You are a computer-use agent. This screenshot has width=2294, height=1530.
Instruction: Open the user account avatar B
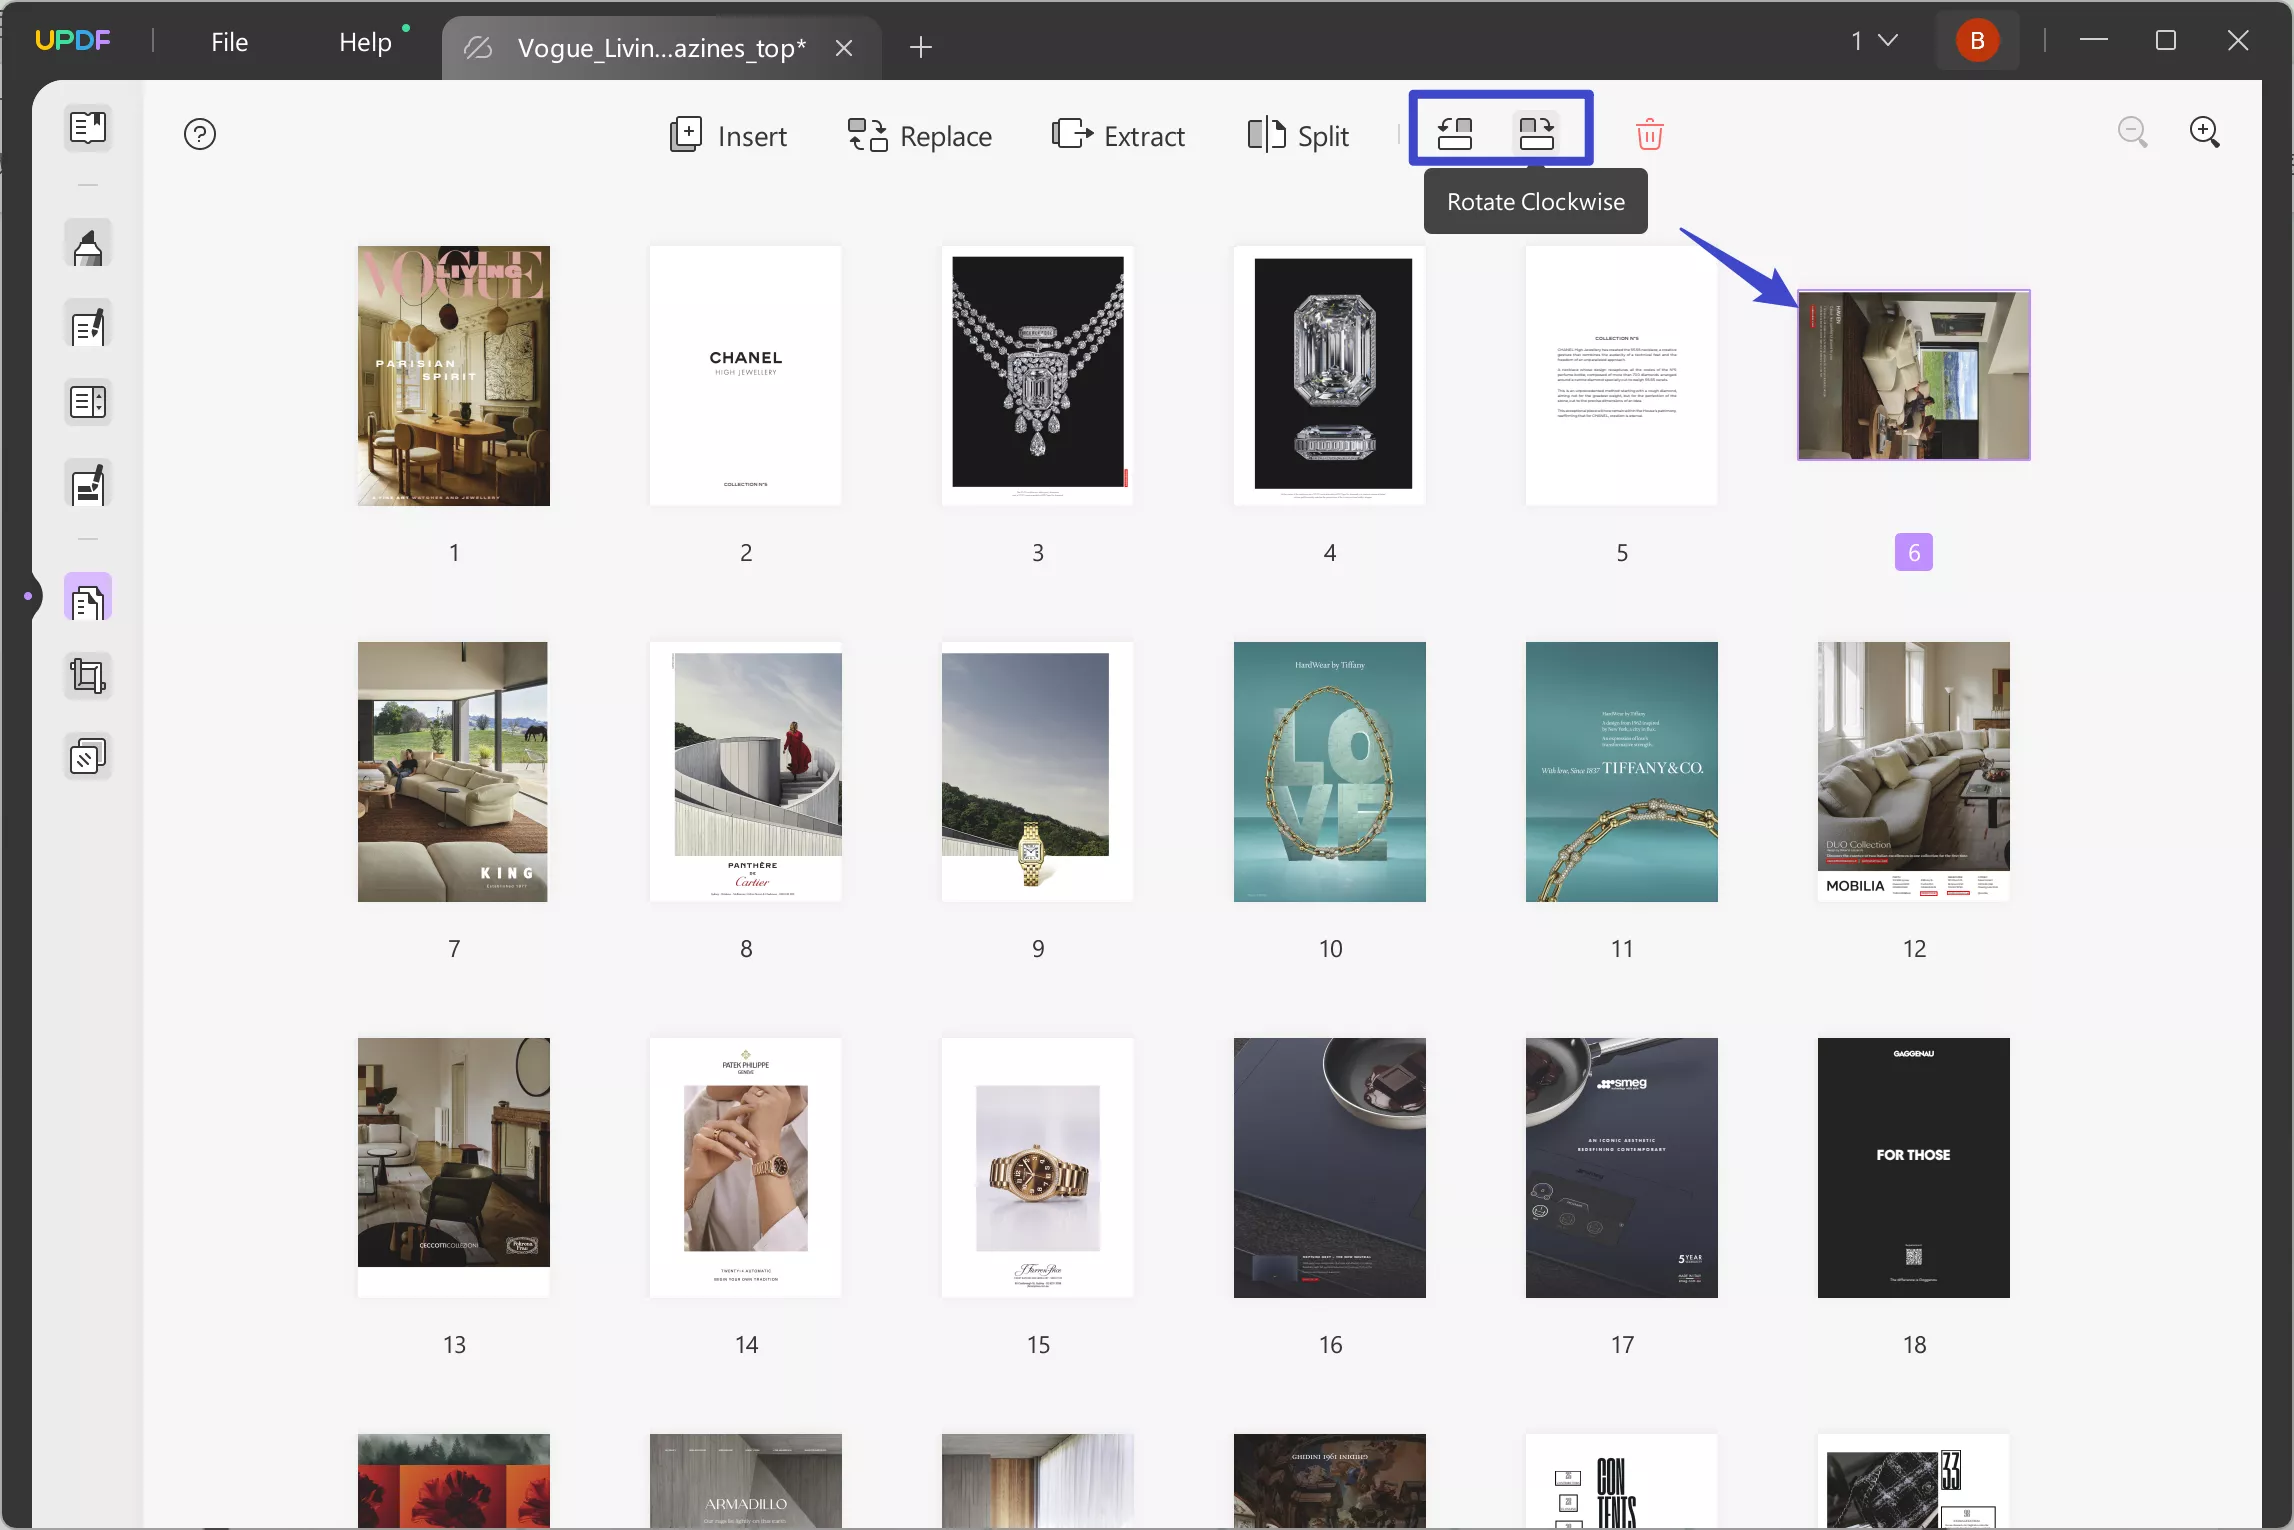pos(1977,41)
